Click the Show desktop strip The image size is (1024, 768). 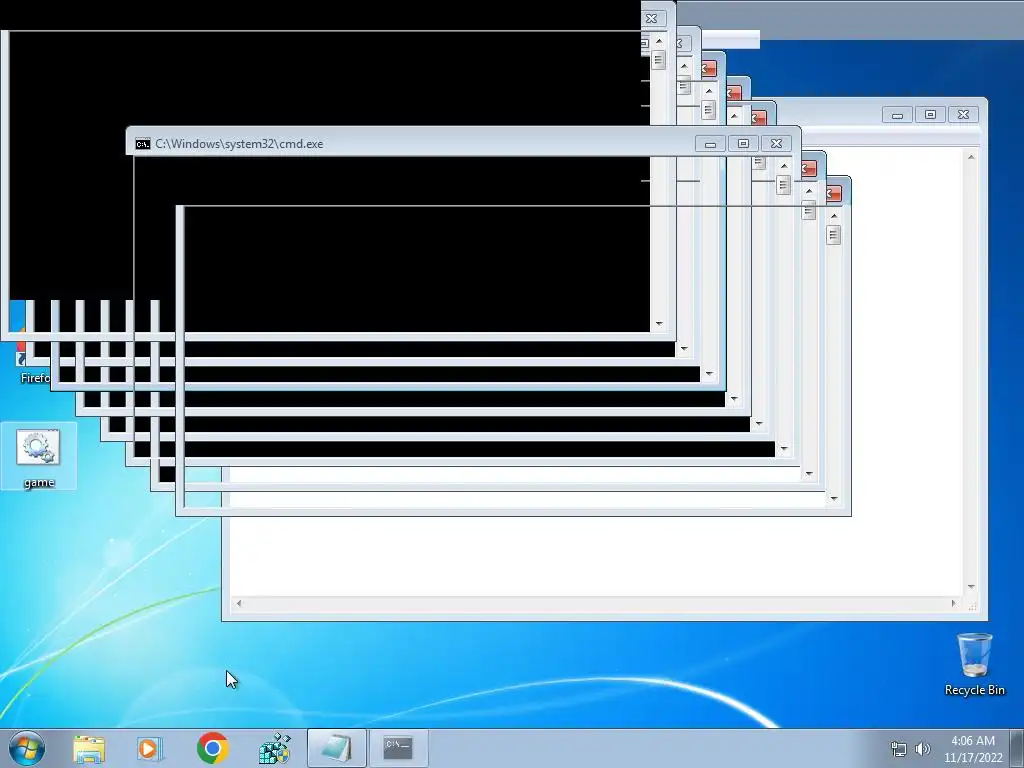point(1017,748)
